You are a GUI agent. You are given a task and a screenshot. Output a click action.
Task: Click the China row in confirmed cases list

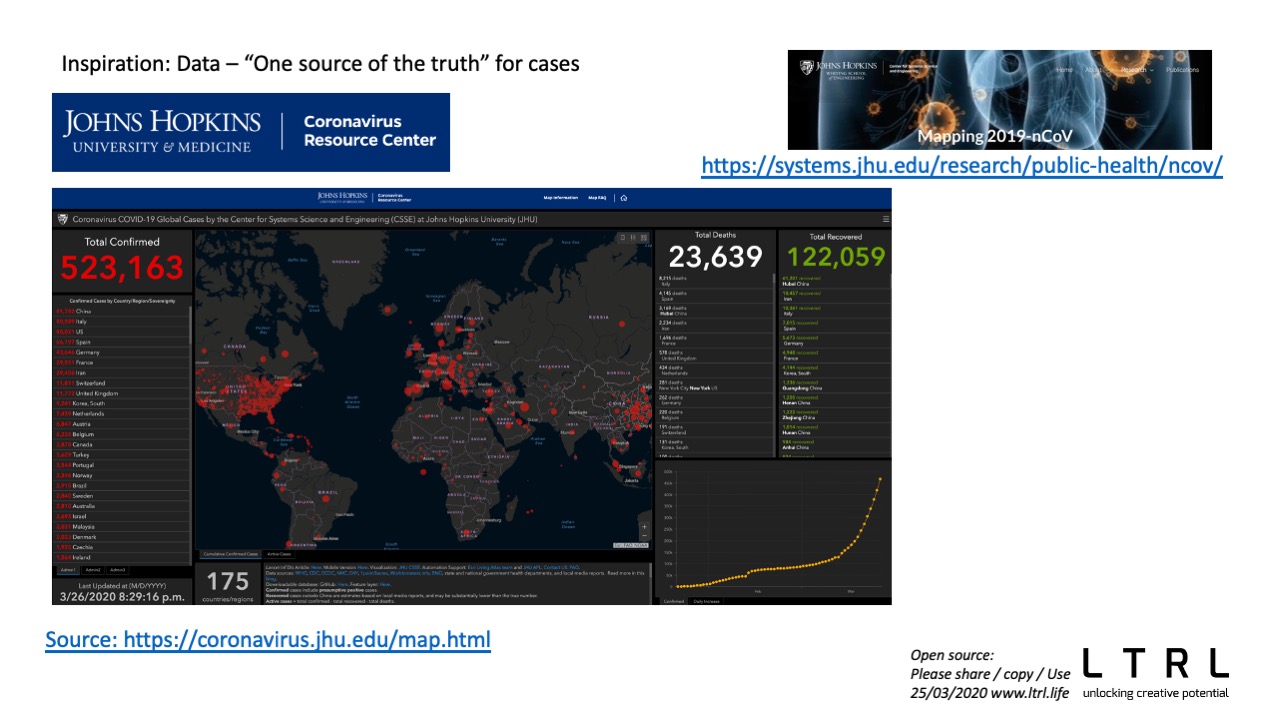point(120,311)
